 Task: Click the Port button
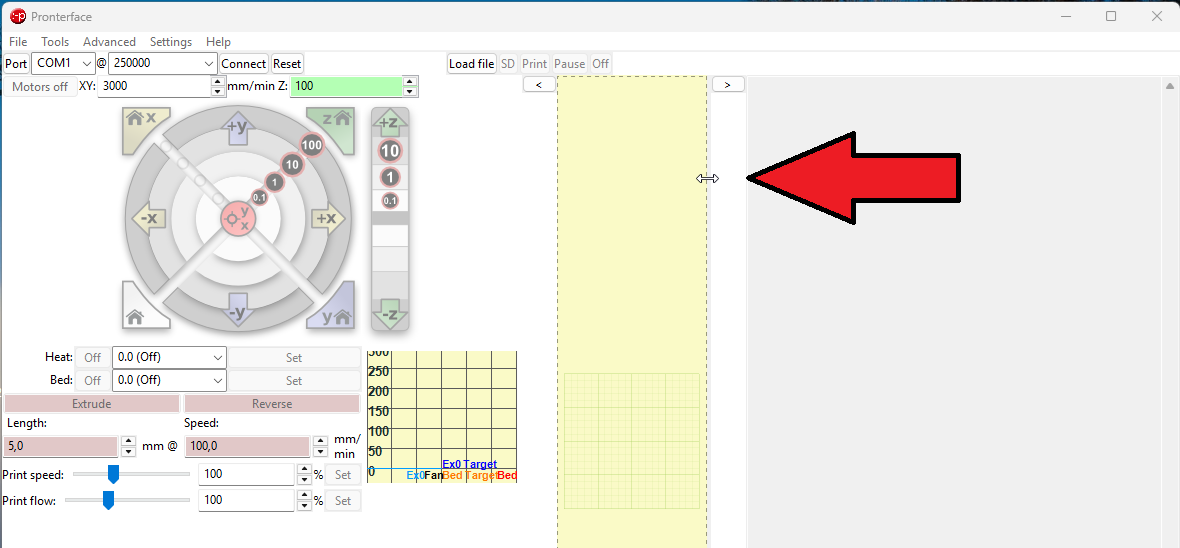click(x=17, y=64)
